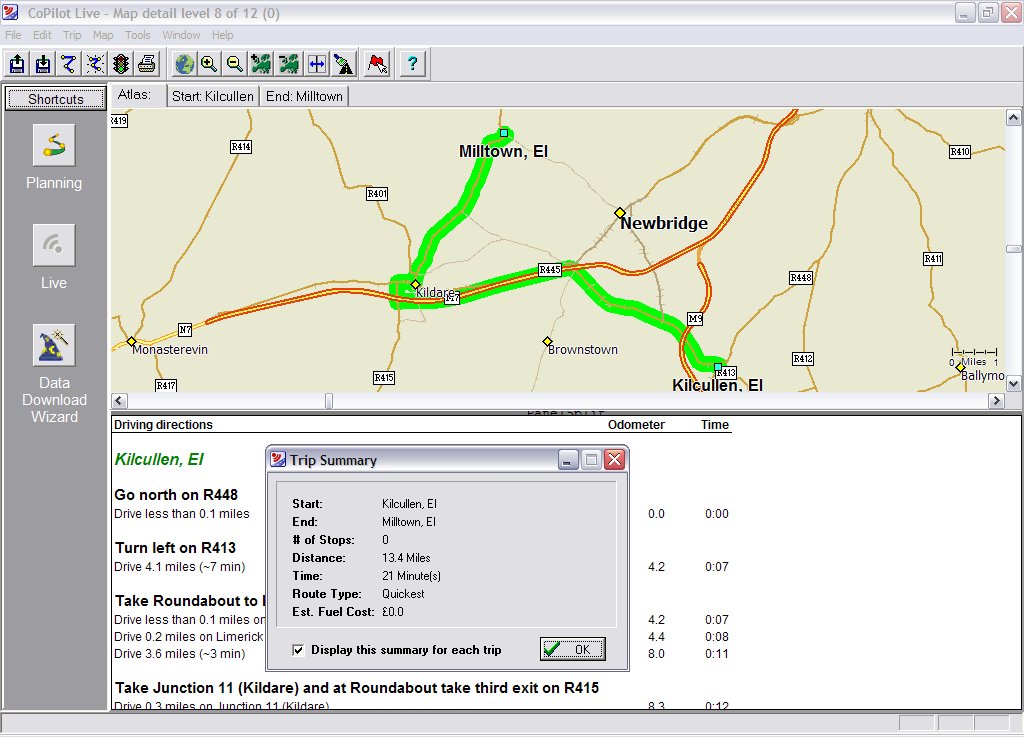Screen dimensions: 1024x737
Task: Click the increase map detail icon
Action: [261, 64]
